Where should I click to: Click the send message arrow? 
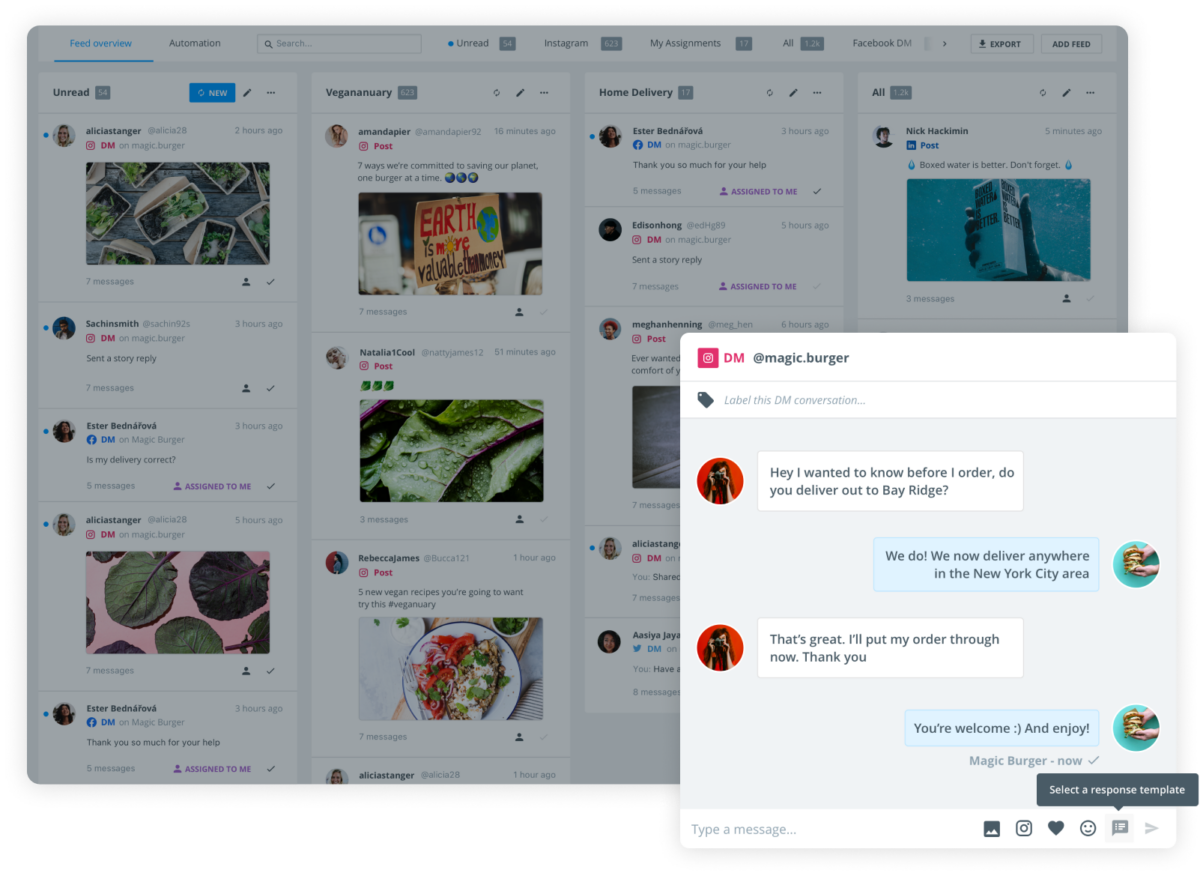1152,828
